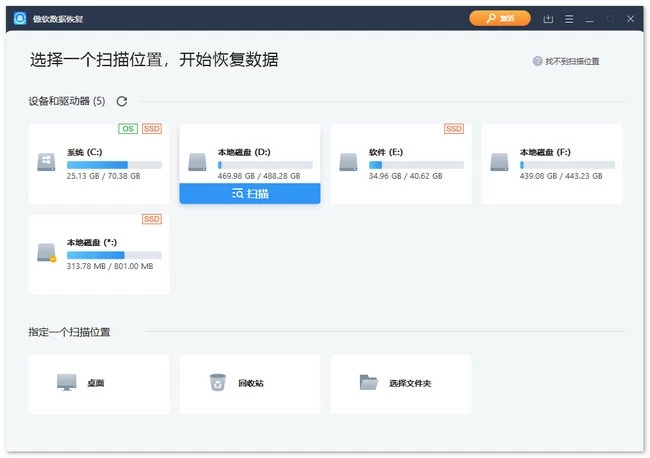Open the hamburger menu in title bar

569,19
